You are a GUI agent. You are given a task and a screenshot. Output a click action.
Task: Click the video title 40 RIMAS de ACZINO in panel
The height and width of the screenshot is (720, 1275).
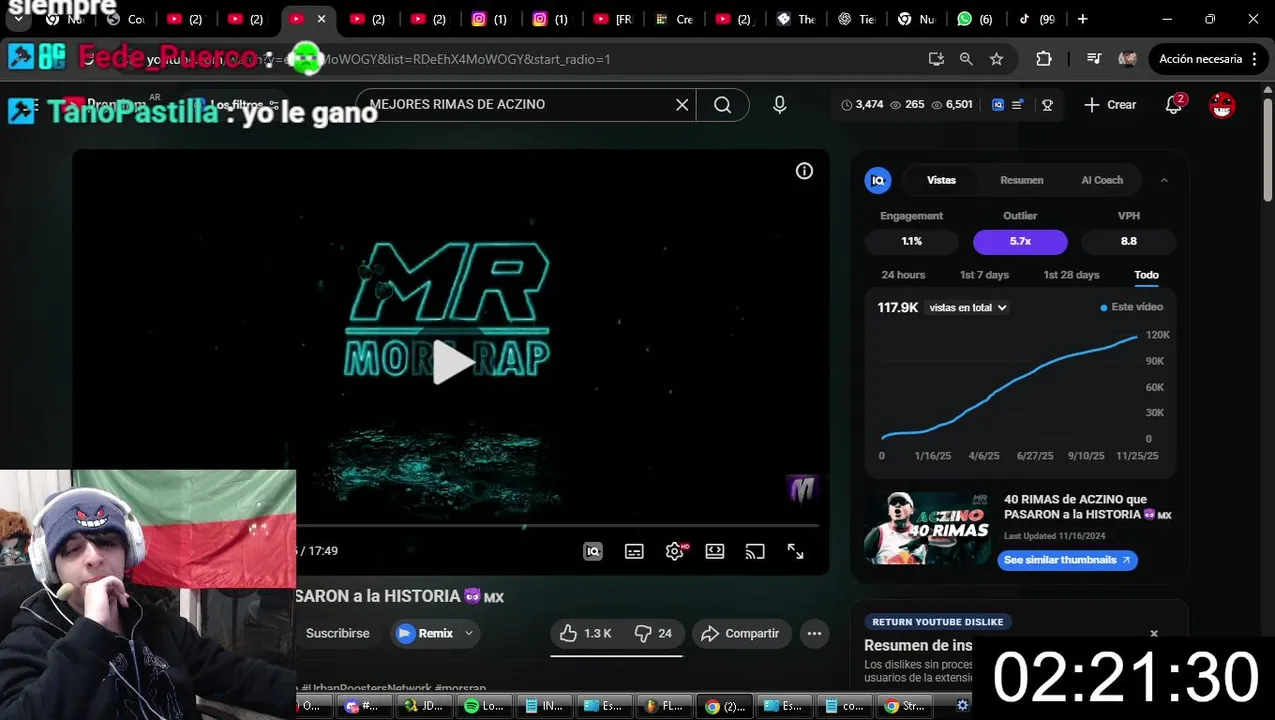(x=1087, y=507)
